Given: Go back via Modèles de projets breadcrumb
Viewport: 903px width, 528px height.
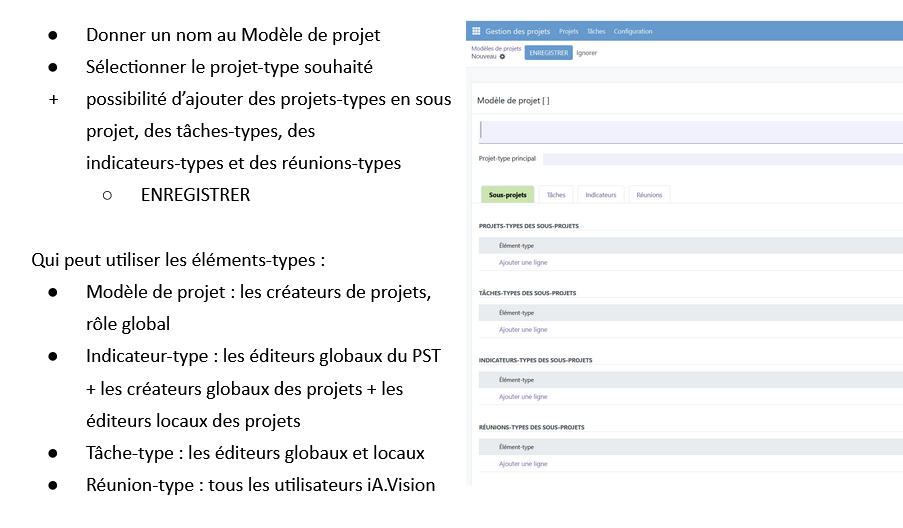Looking at the screenshot, I should point(496,48).
